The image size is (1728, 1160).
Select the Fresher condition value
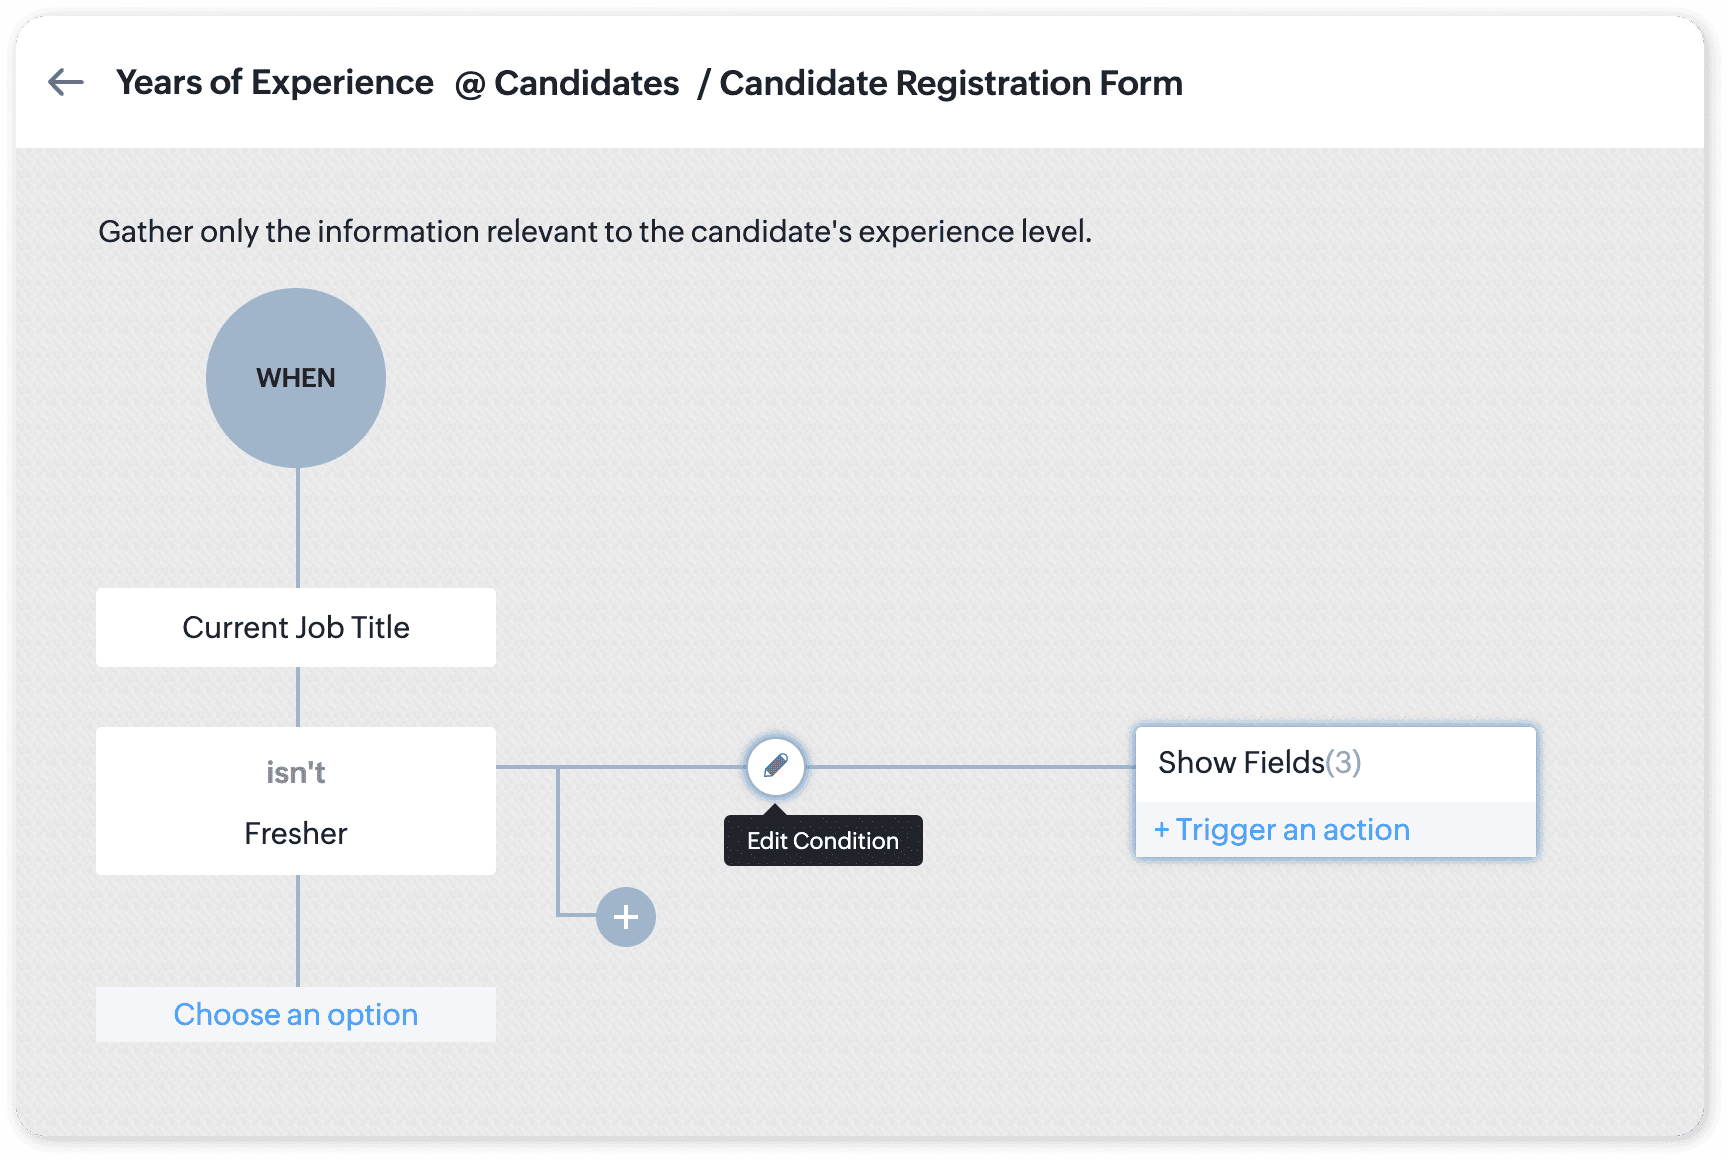tap(296, 834)
